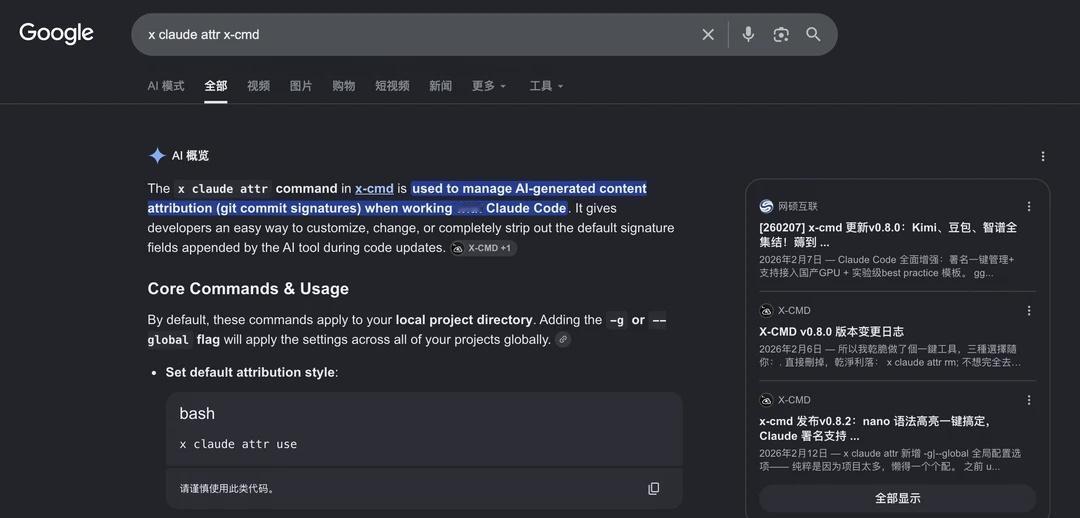Switch to 视频 tab
Screen dimensions: 1080x518
258,86
